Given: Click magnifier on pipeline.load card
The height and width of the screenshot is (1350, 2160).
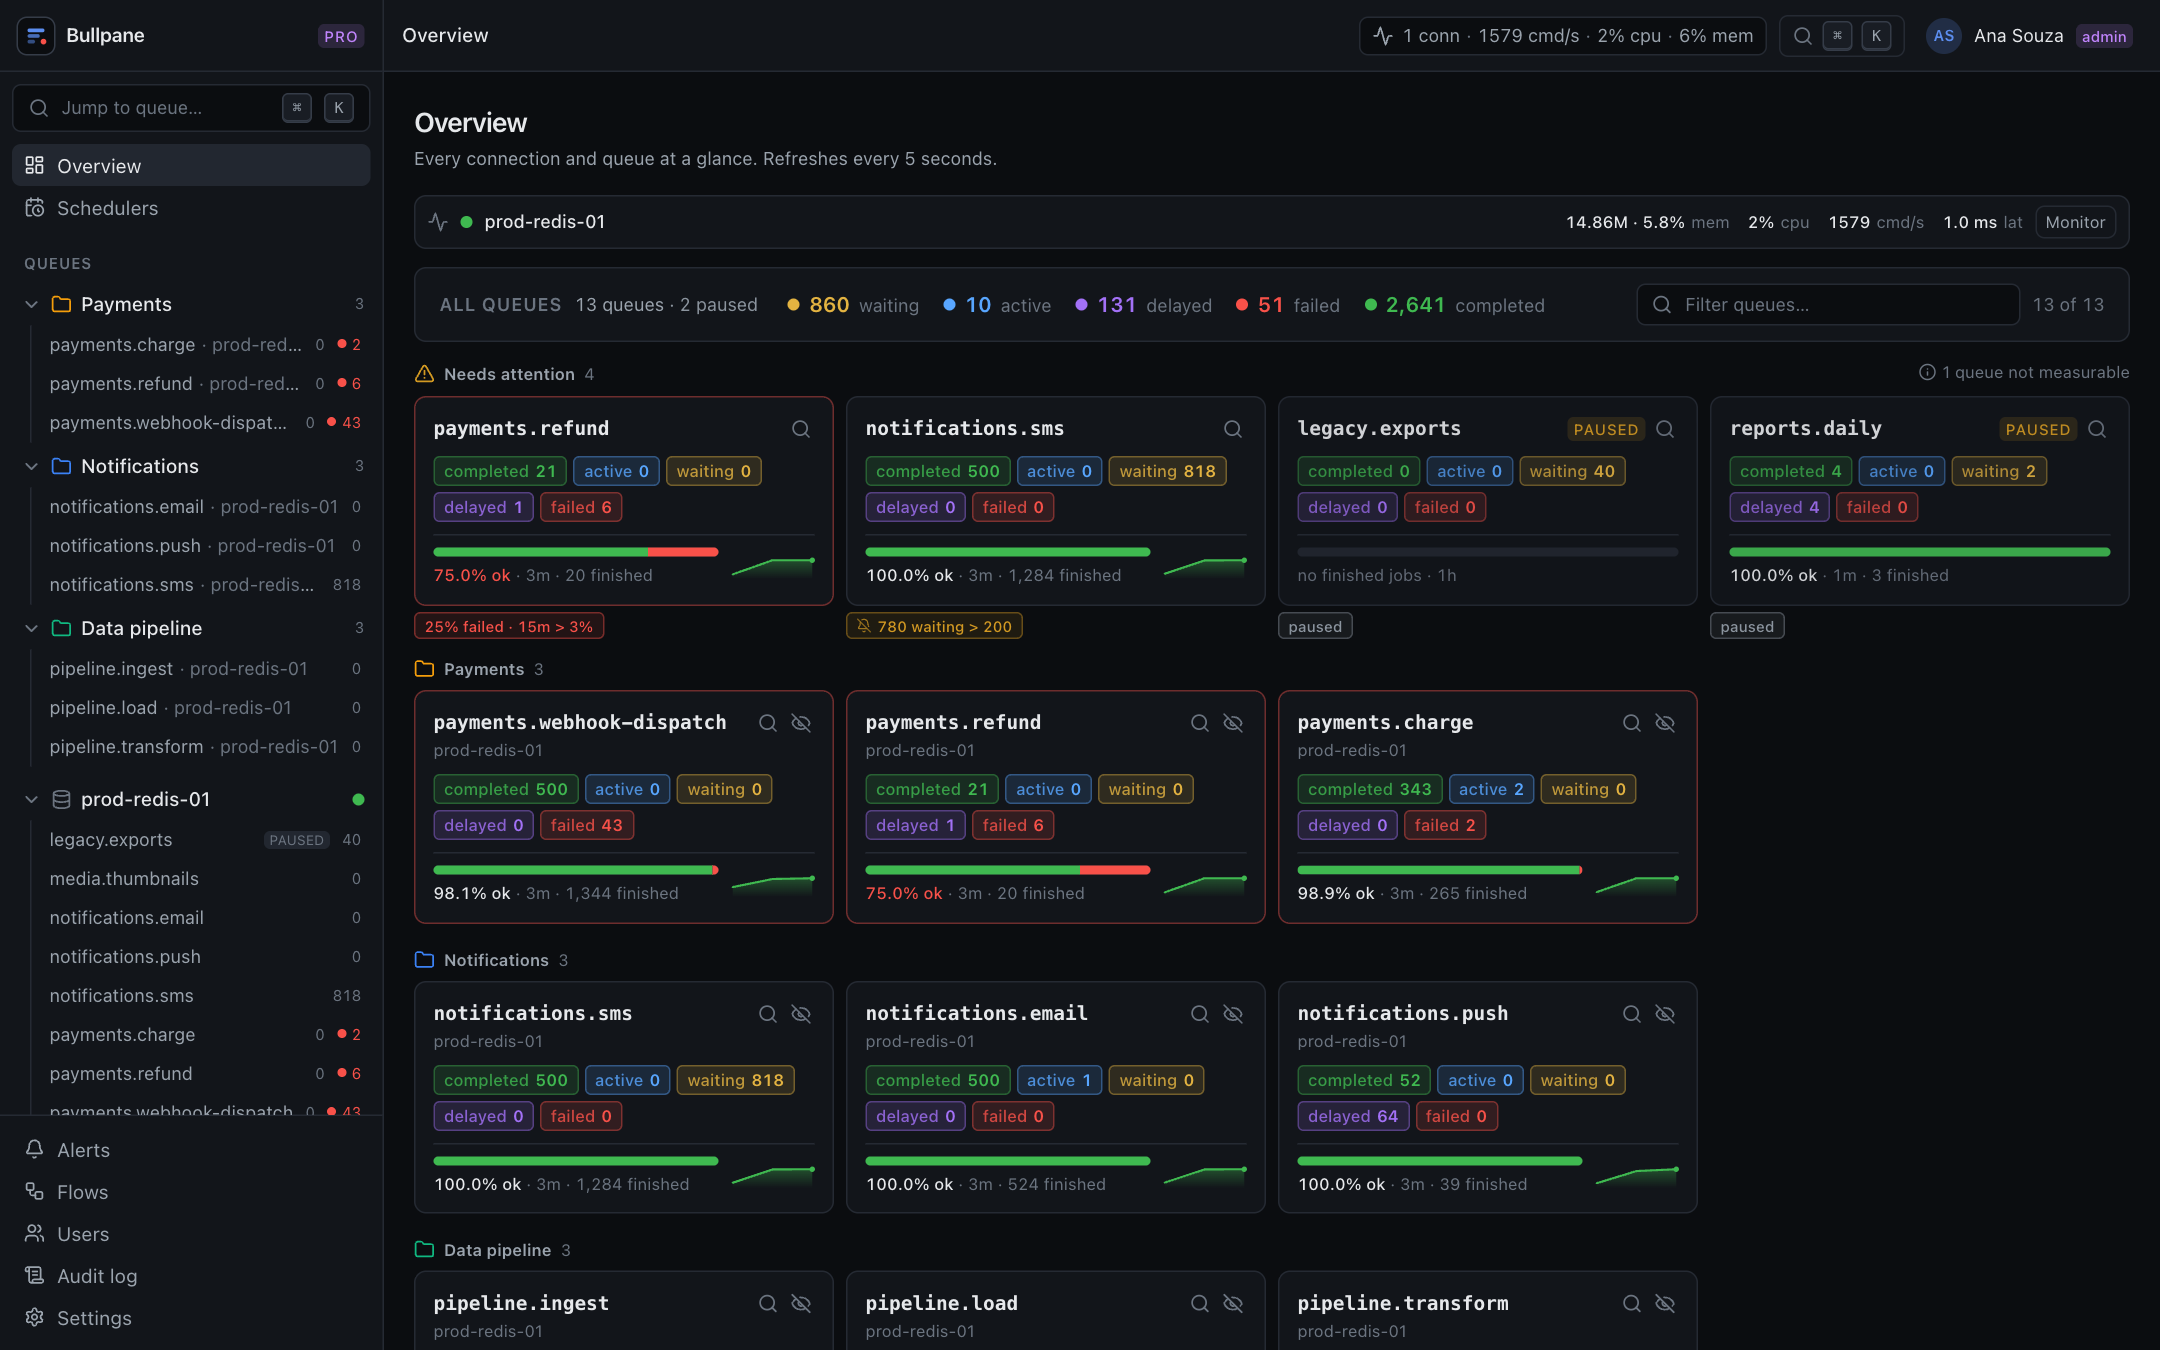Looking at the screenshot, I should point(1200,1304).
